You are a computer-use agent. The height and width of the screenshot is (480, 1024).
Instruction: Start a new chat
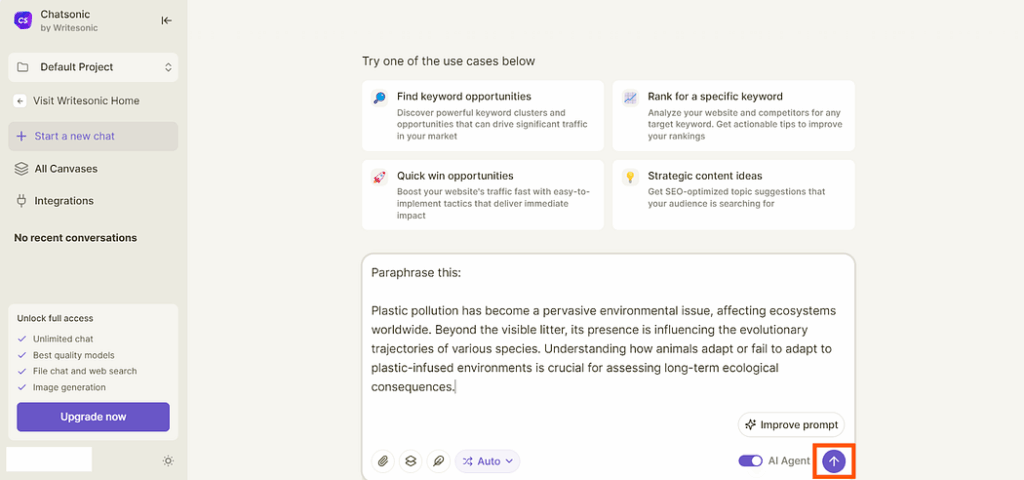pos(93,136)
